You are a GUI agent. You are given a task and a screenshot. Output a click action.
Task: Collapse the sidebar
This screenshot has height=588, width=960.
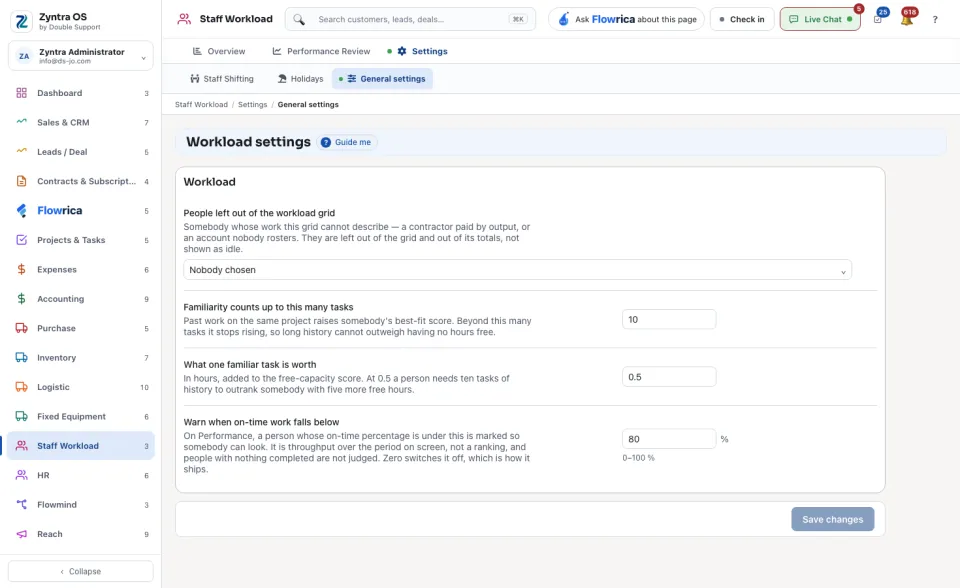[x=81, y=571]
